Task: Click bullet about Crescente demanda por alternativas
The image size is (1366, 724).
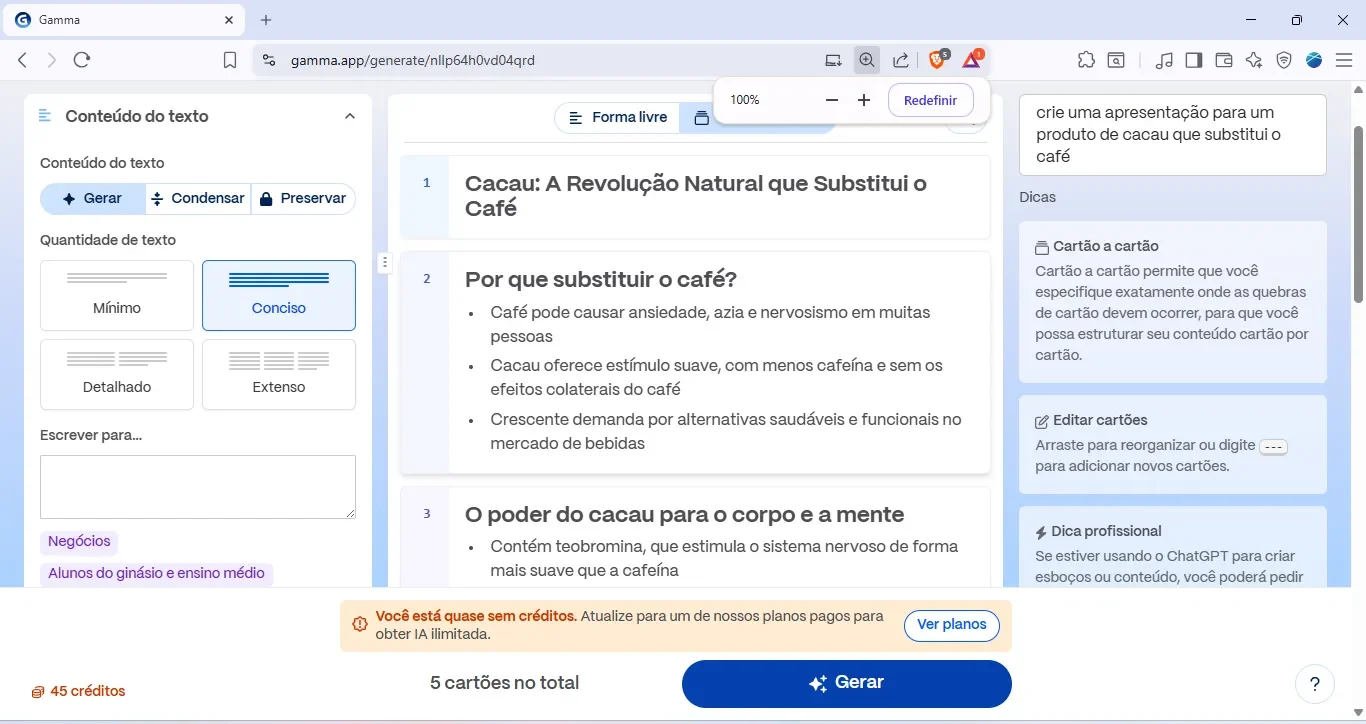Action: [x=726, y=431]
